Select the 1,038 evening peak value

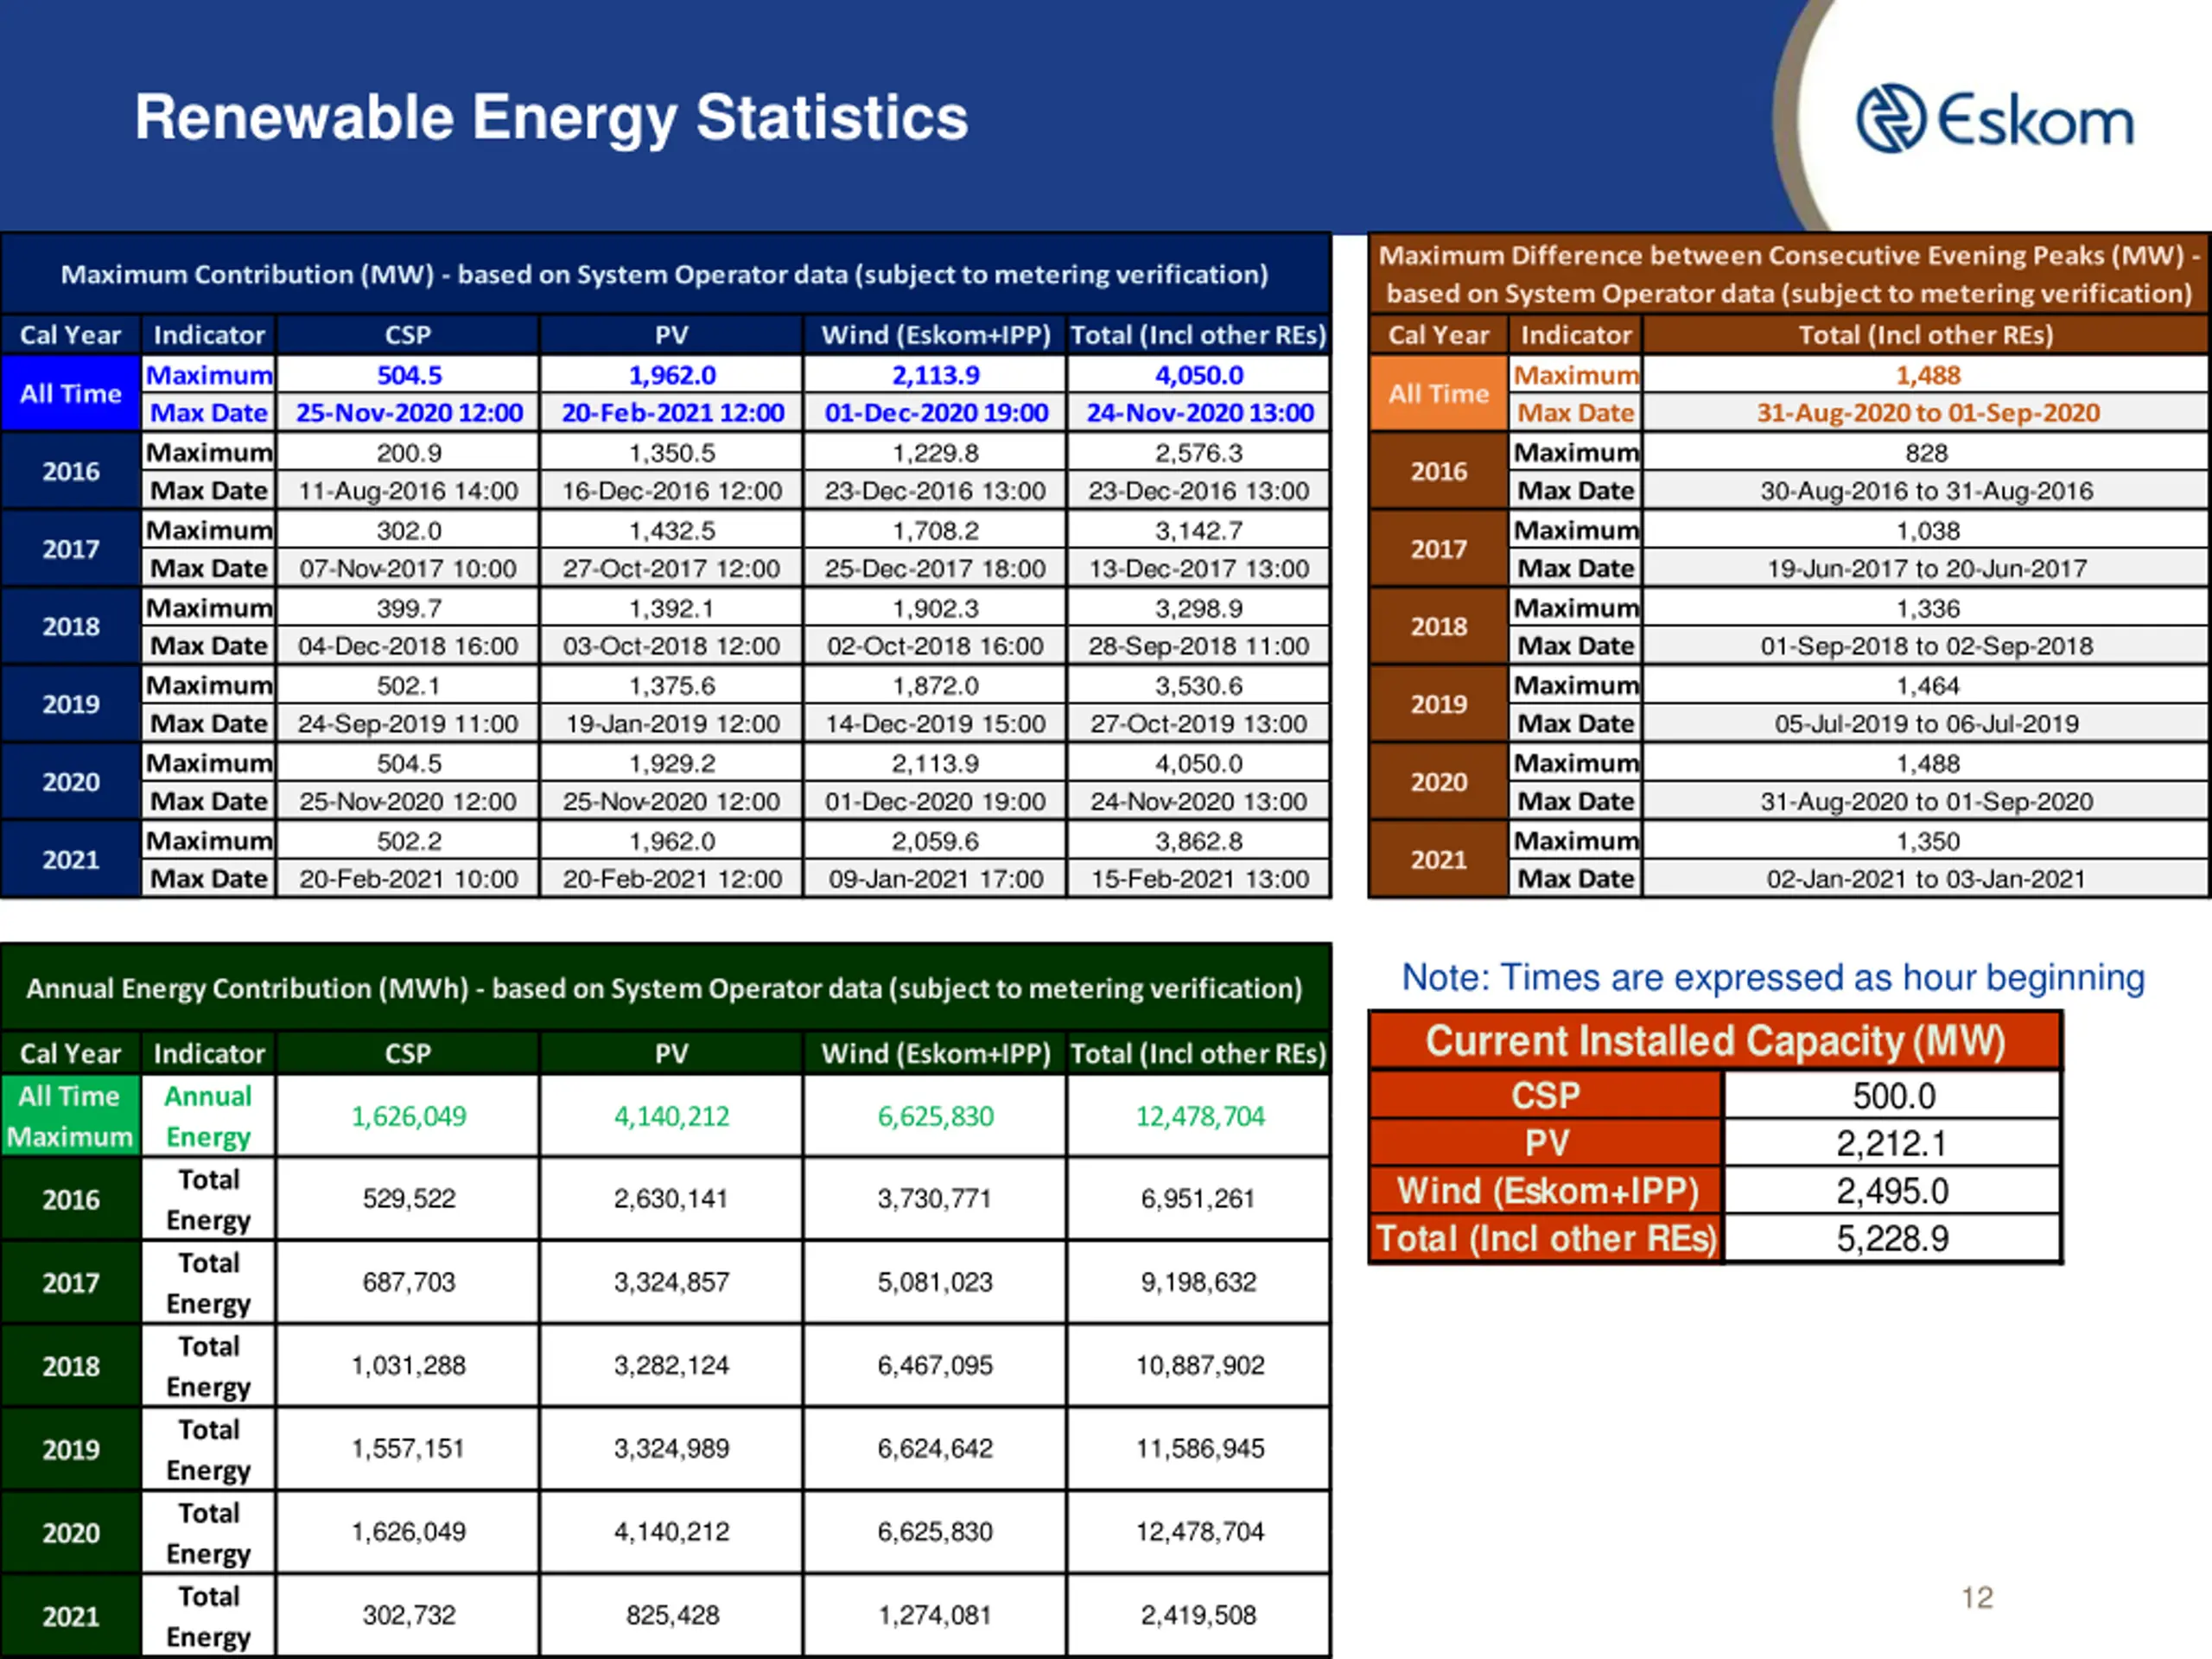[1928, 531]
